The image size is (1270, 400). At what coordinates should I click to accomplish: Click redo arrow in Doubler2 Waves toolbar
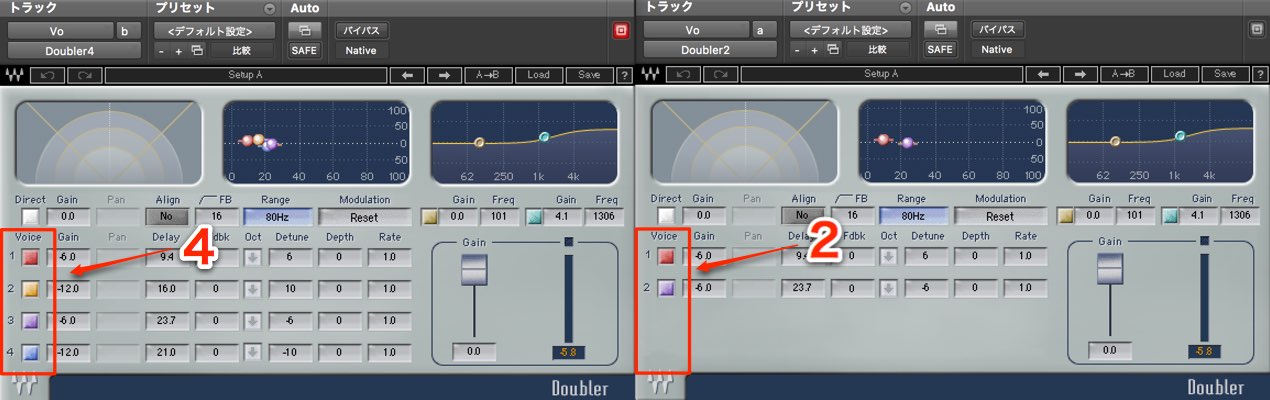721,75
